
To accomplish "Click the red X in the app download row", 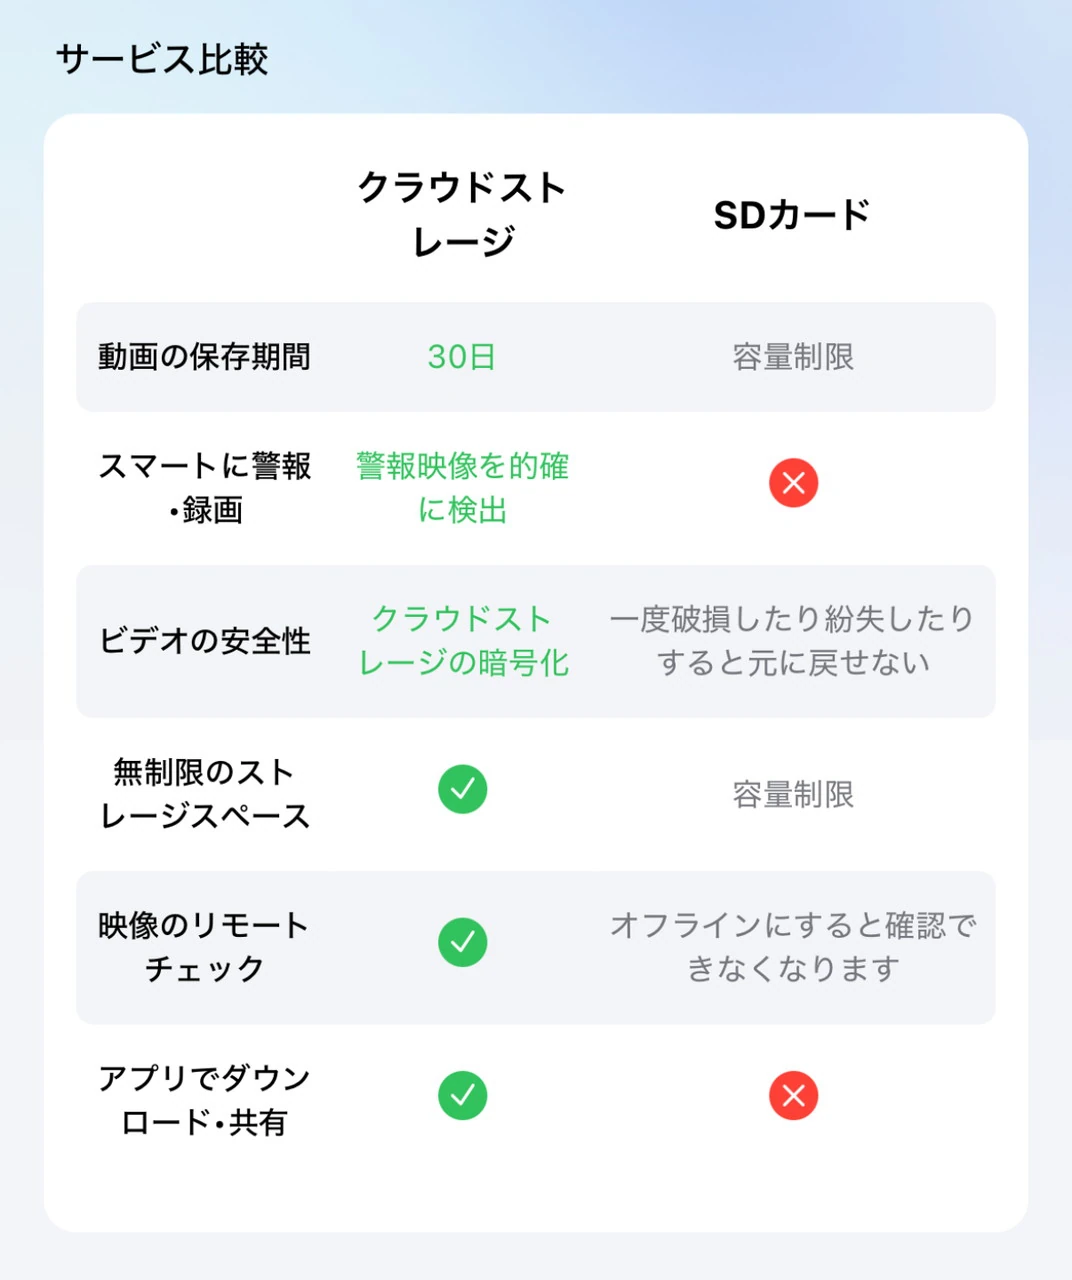I will [x=793, y=1095].
